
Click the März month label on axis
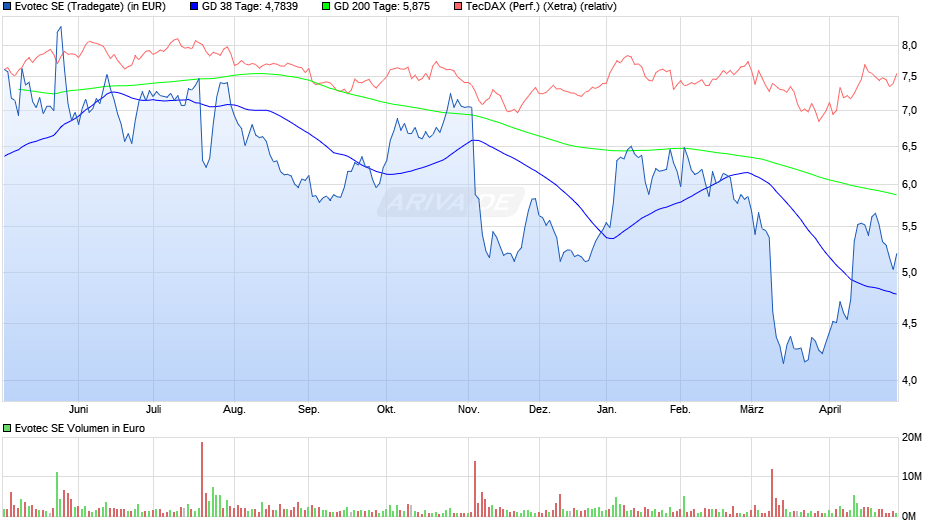(x=752, y=410)
